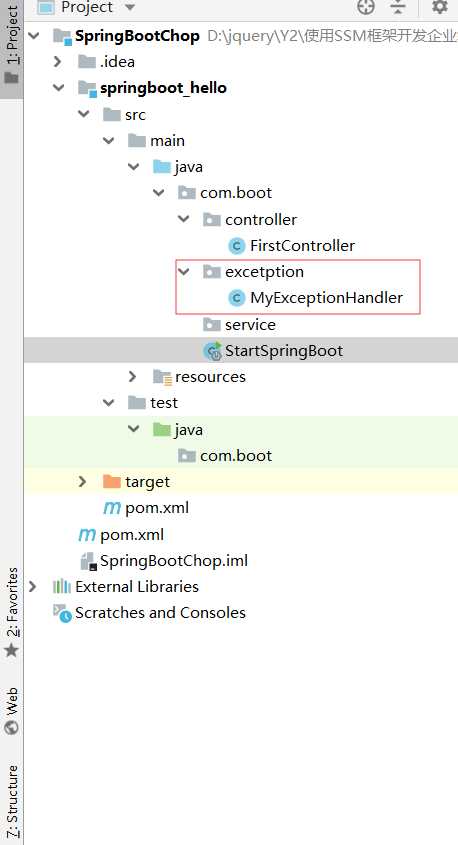
Task: Click the Scratches and Consoles icon
Action: point(62,613)
